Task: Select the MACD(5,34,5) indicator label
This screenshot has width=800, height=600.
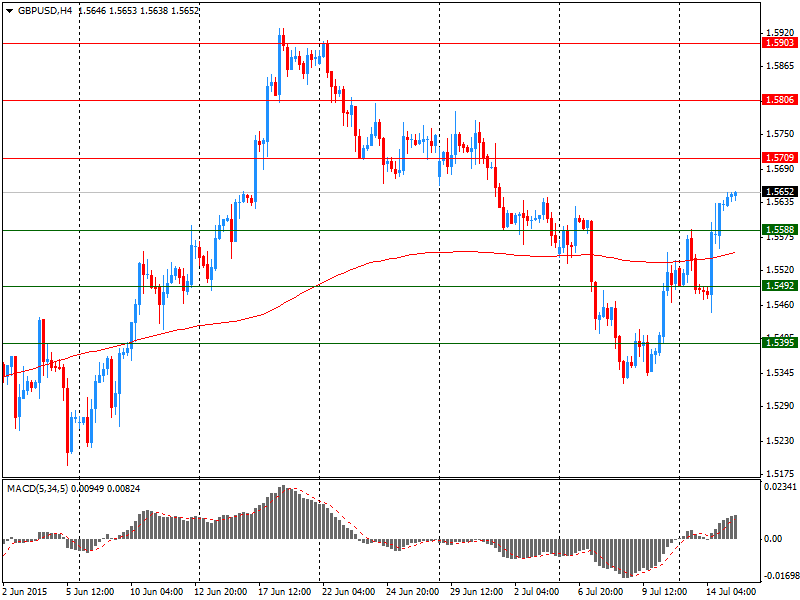Action: (38, 489)
